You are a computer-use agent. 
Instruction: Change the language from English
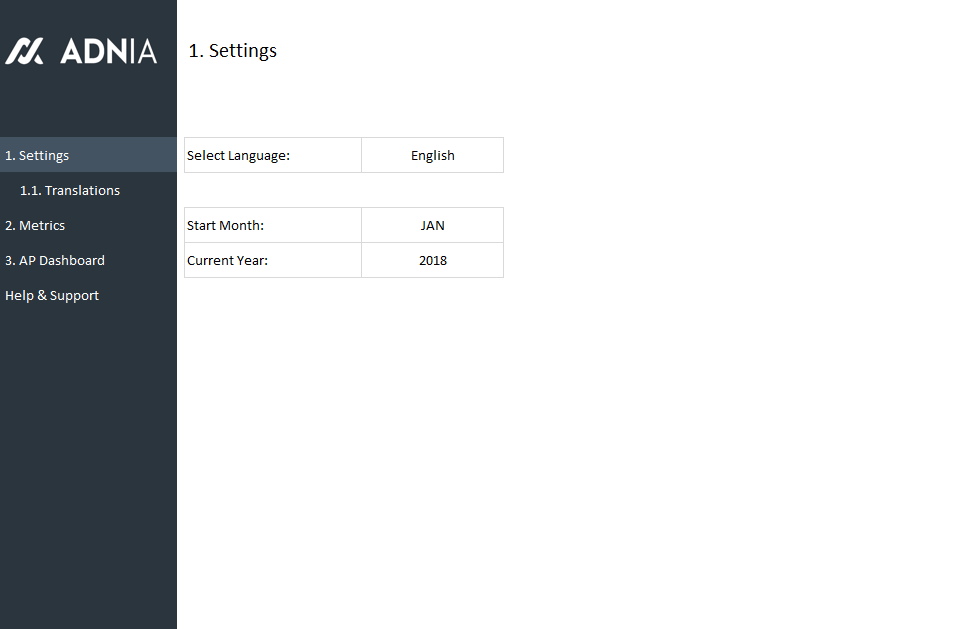pos(432,155)
